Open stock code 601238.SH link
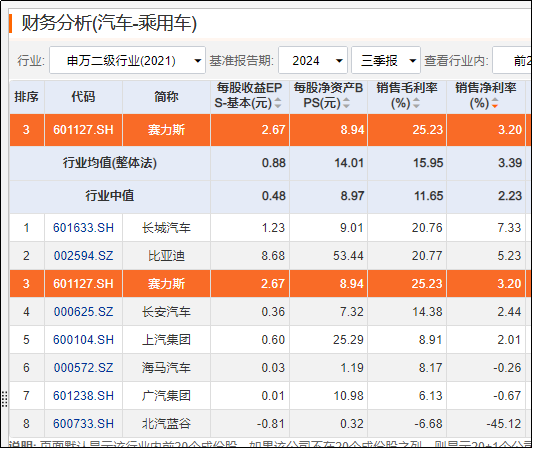 (83, 396)
